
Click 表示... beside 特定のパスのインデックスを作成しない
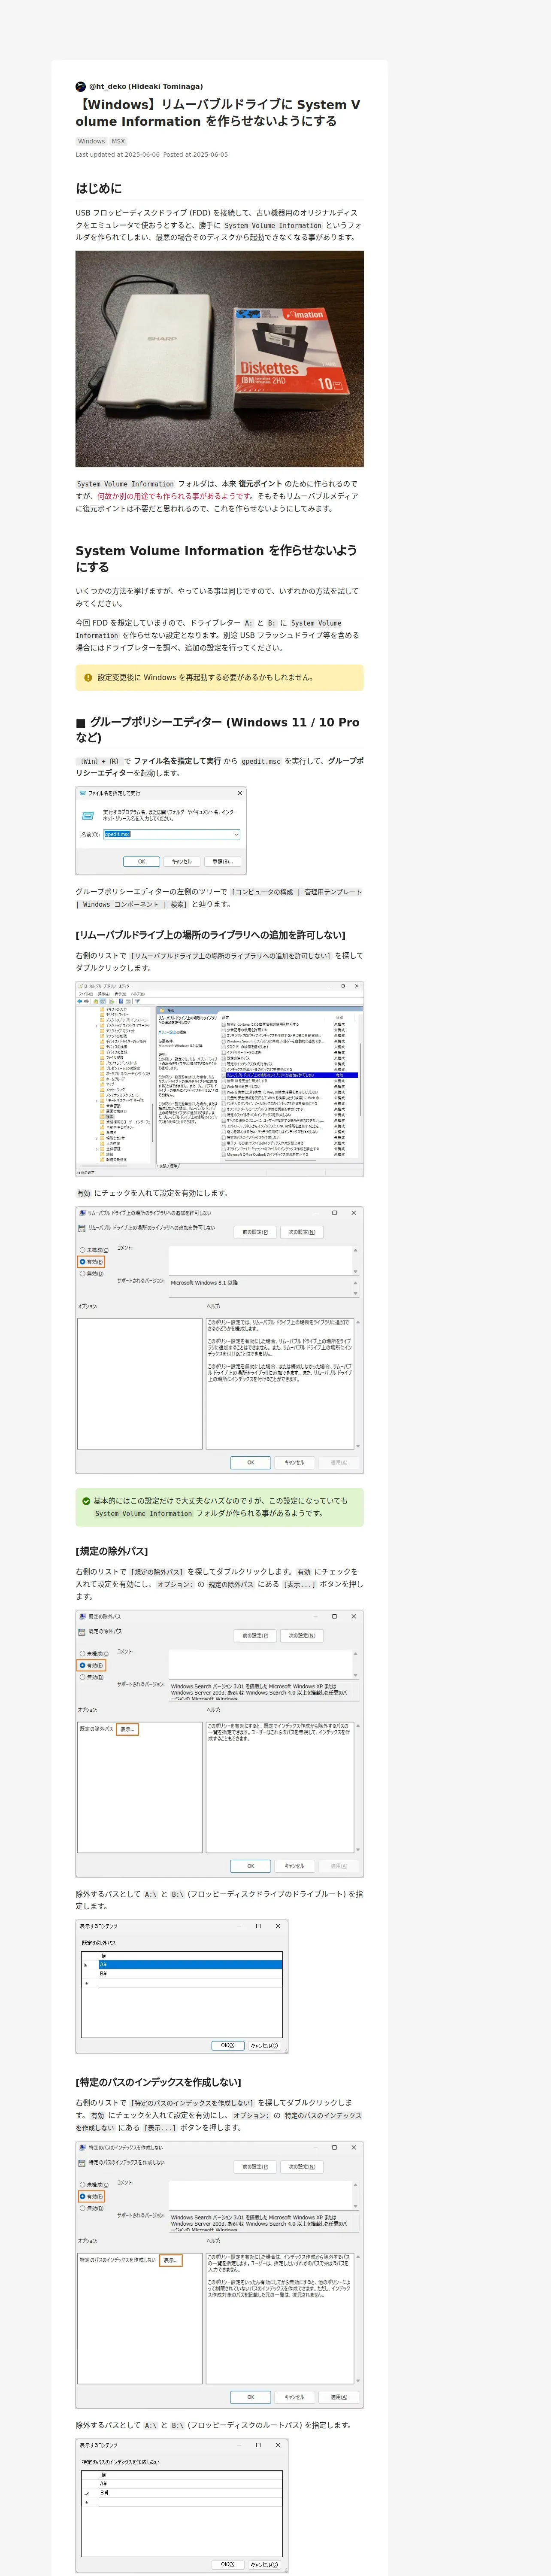pyautogui.click(x=171, y=2260)
